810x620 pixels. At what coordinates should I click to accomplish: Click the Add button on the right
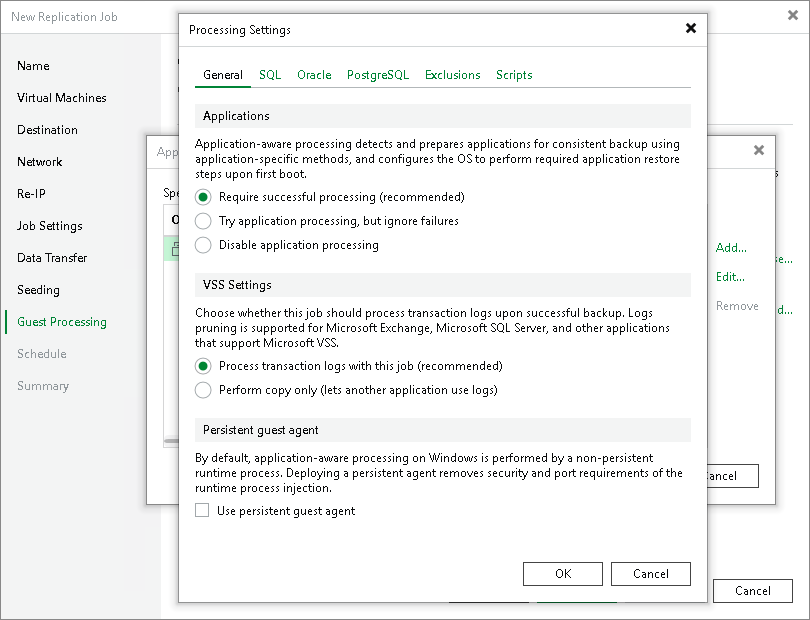pyautogui.click(x=731, y=248)
